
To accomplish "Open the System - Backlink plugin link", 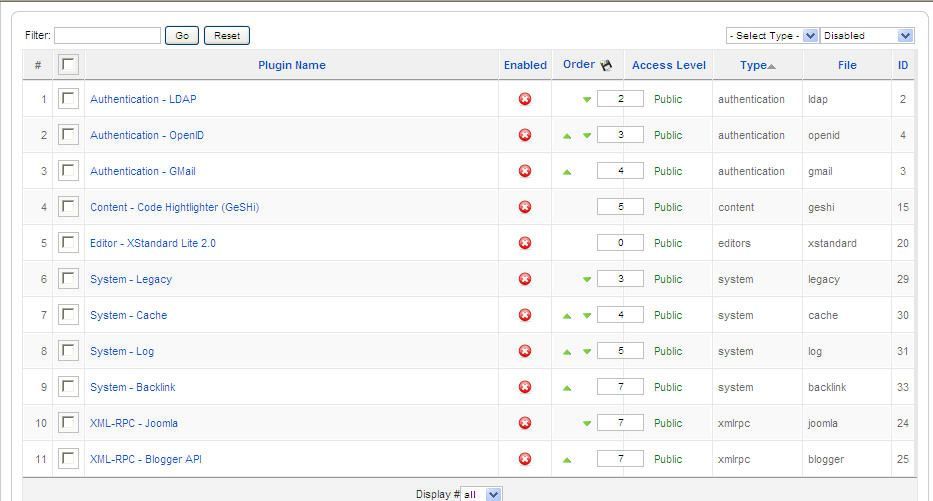I will 133,387.
